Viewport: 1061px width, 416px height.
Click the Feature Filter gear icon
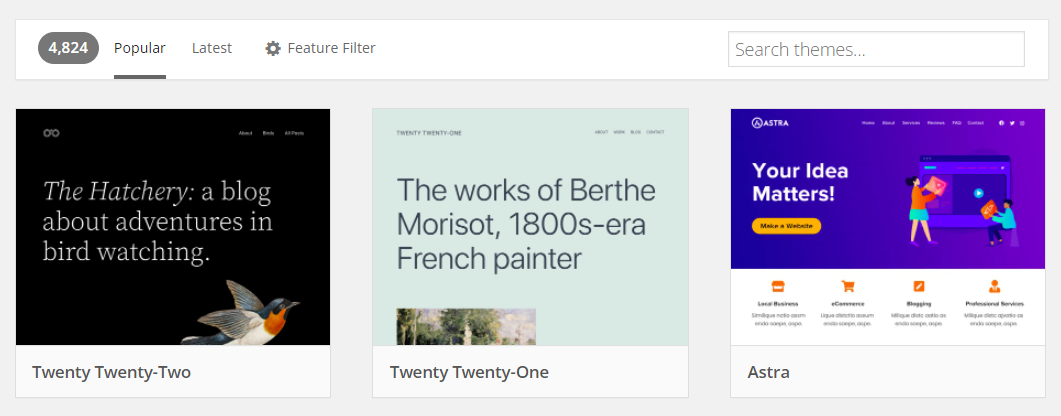click(x=273, y=48)
